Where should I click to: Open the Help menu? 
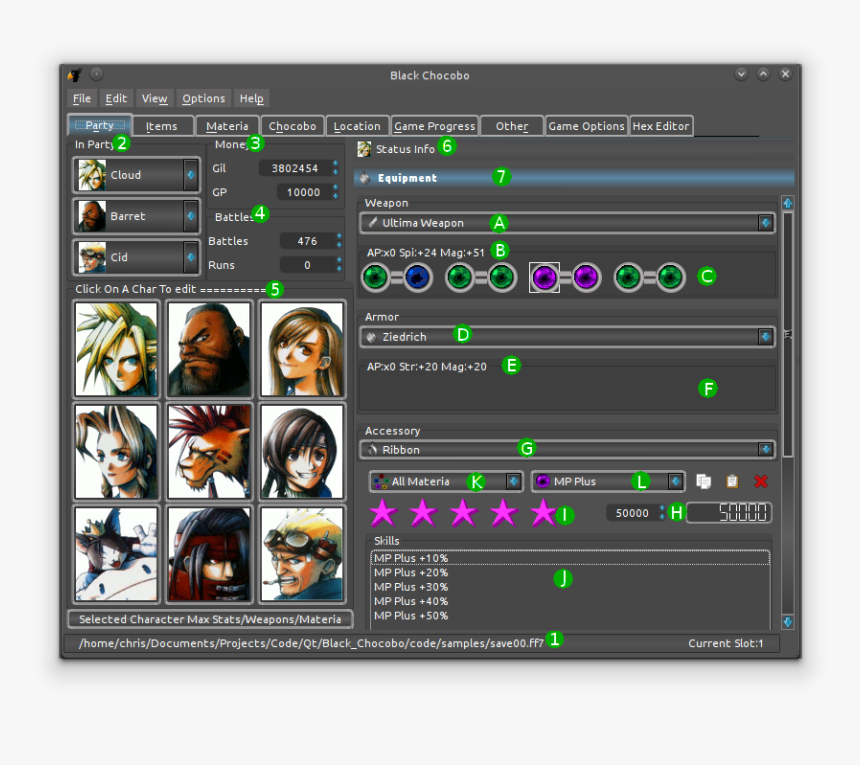(251, 99)
